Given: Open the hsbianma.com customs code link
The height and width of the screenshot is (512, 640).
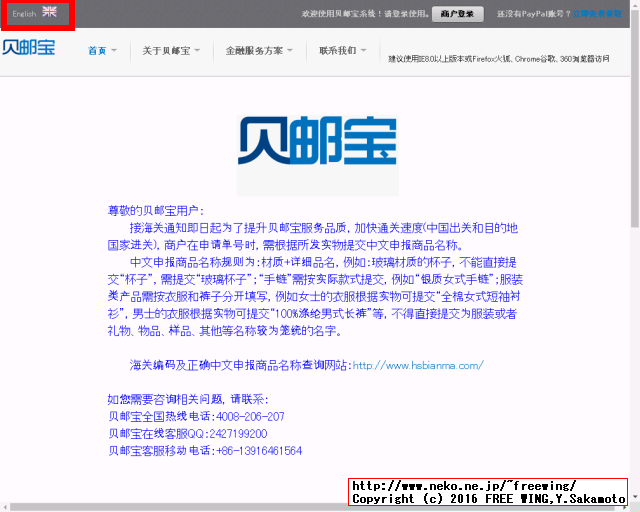Looking at the screenshot, I should [418, 365].
